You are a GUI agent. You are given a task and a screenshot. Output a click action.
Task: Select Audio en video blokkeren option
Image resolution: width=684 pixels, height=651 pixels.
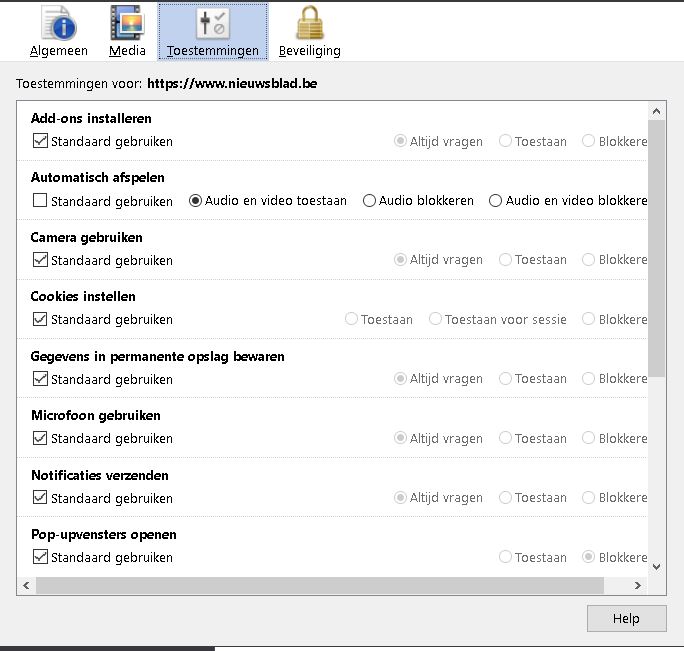coord(495,201)
